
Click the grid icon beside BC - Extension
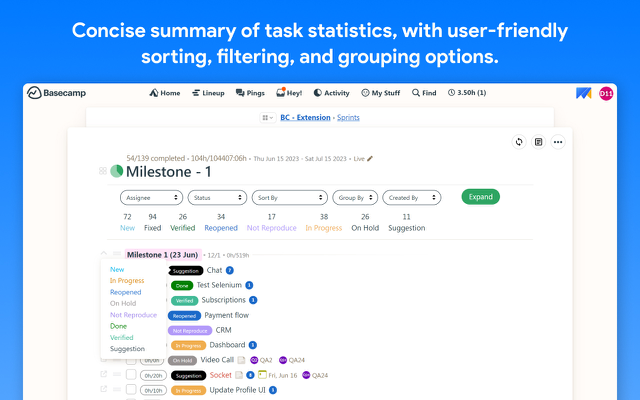click(266, 117)
